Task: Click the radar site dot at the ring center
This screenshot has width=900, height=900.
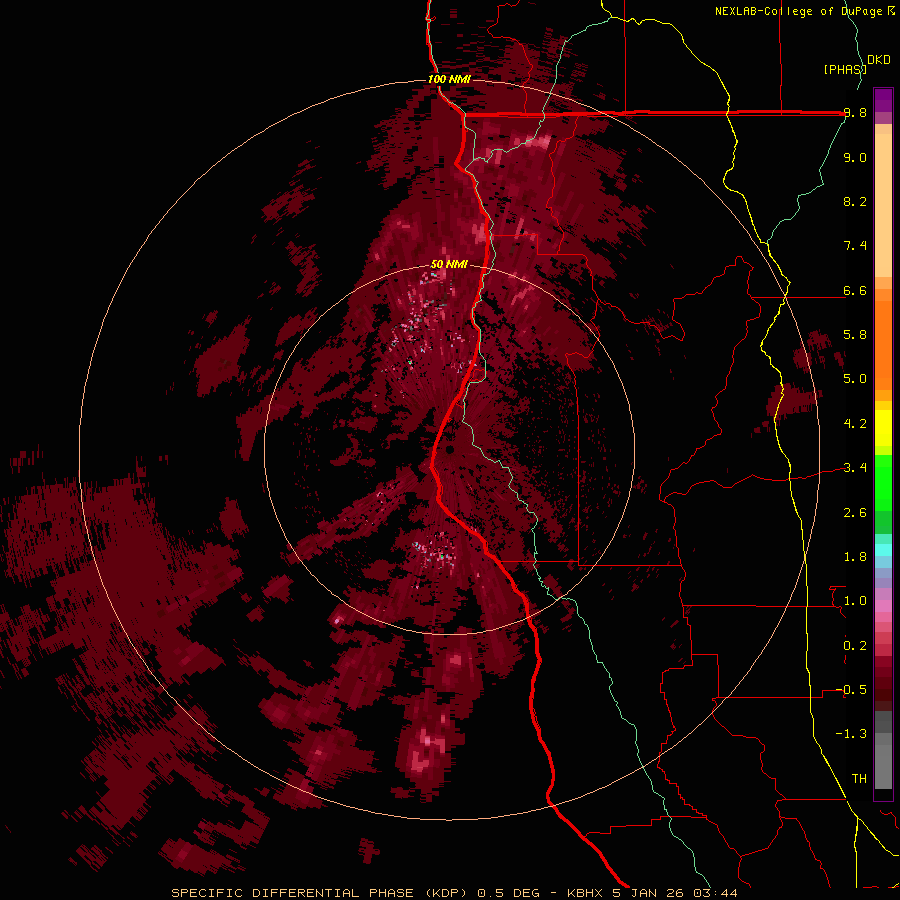Action: click(449, 450)
